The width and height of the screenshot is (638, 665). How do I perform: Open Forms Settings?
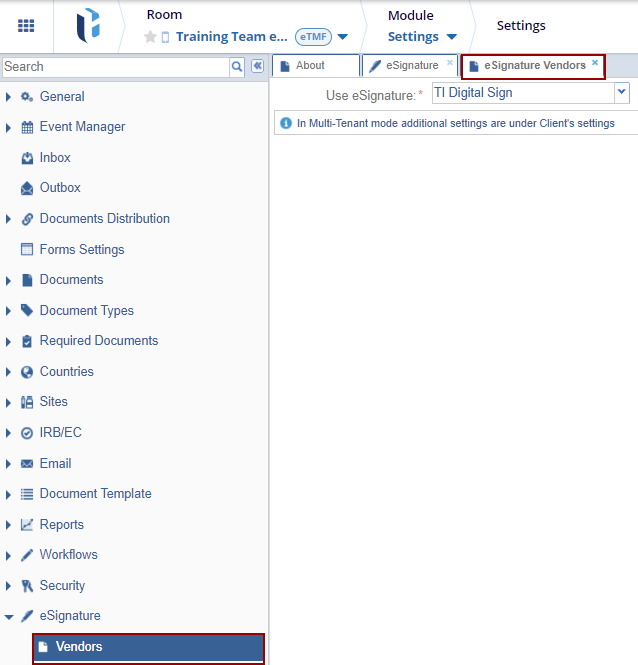click(x=82, y=249)
